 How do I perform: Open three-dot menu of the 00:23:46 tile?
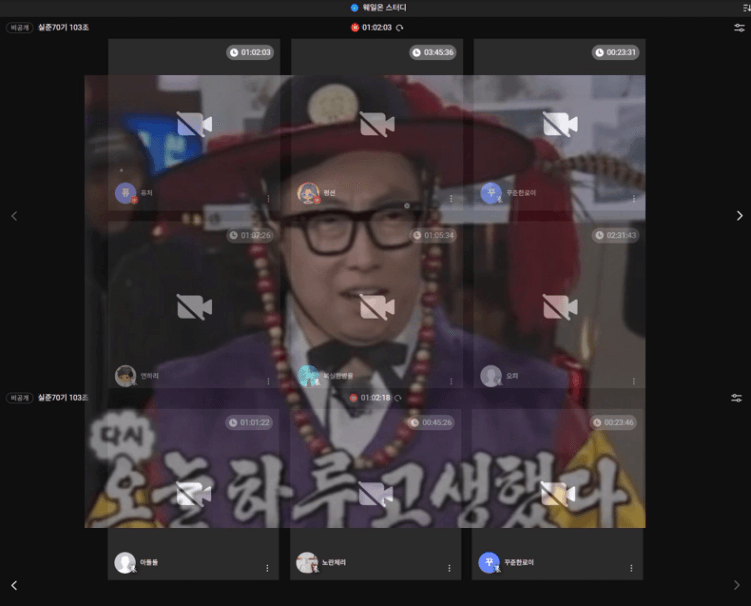coord(631,568)
